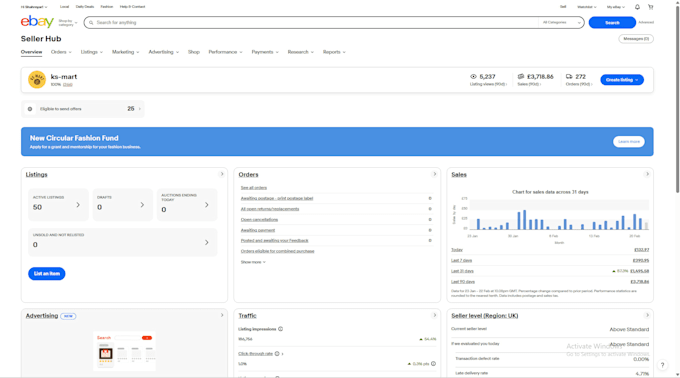
Task: Click the Click-through rate link
Action: point(255,354)
